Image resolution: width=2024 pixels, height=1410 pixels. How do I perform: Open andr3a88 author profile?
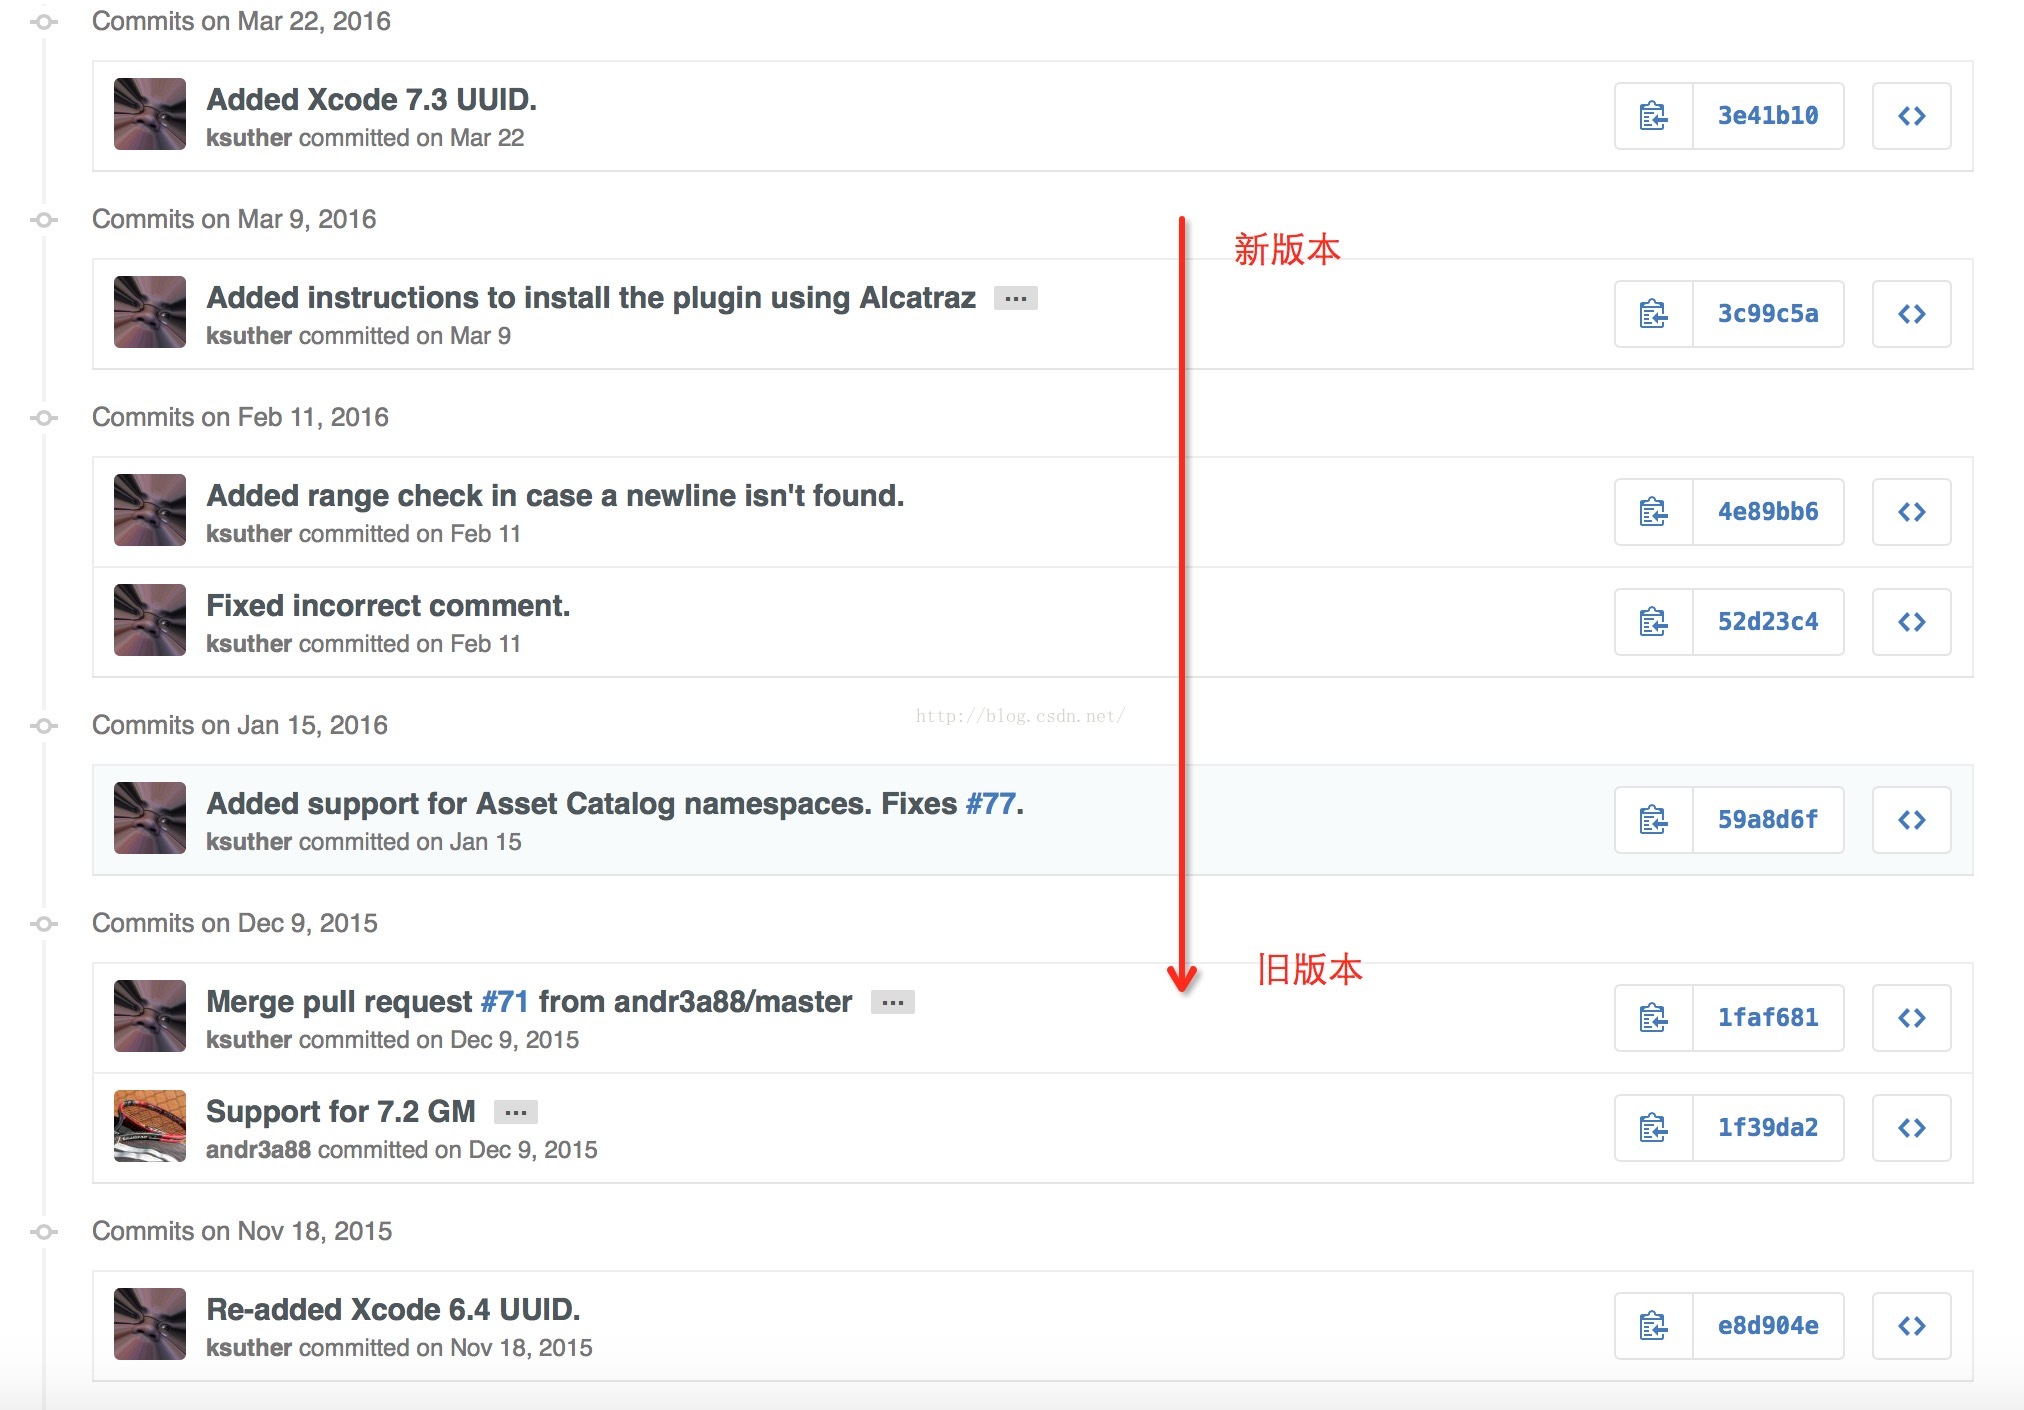click(x=258, y=1150)
